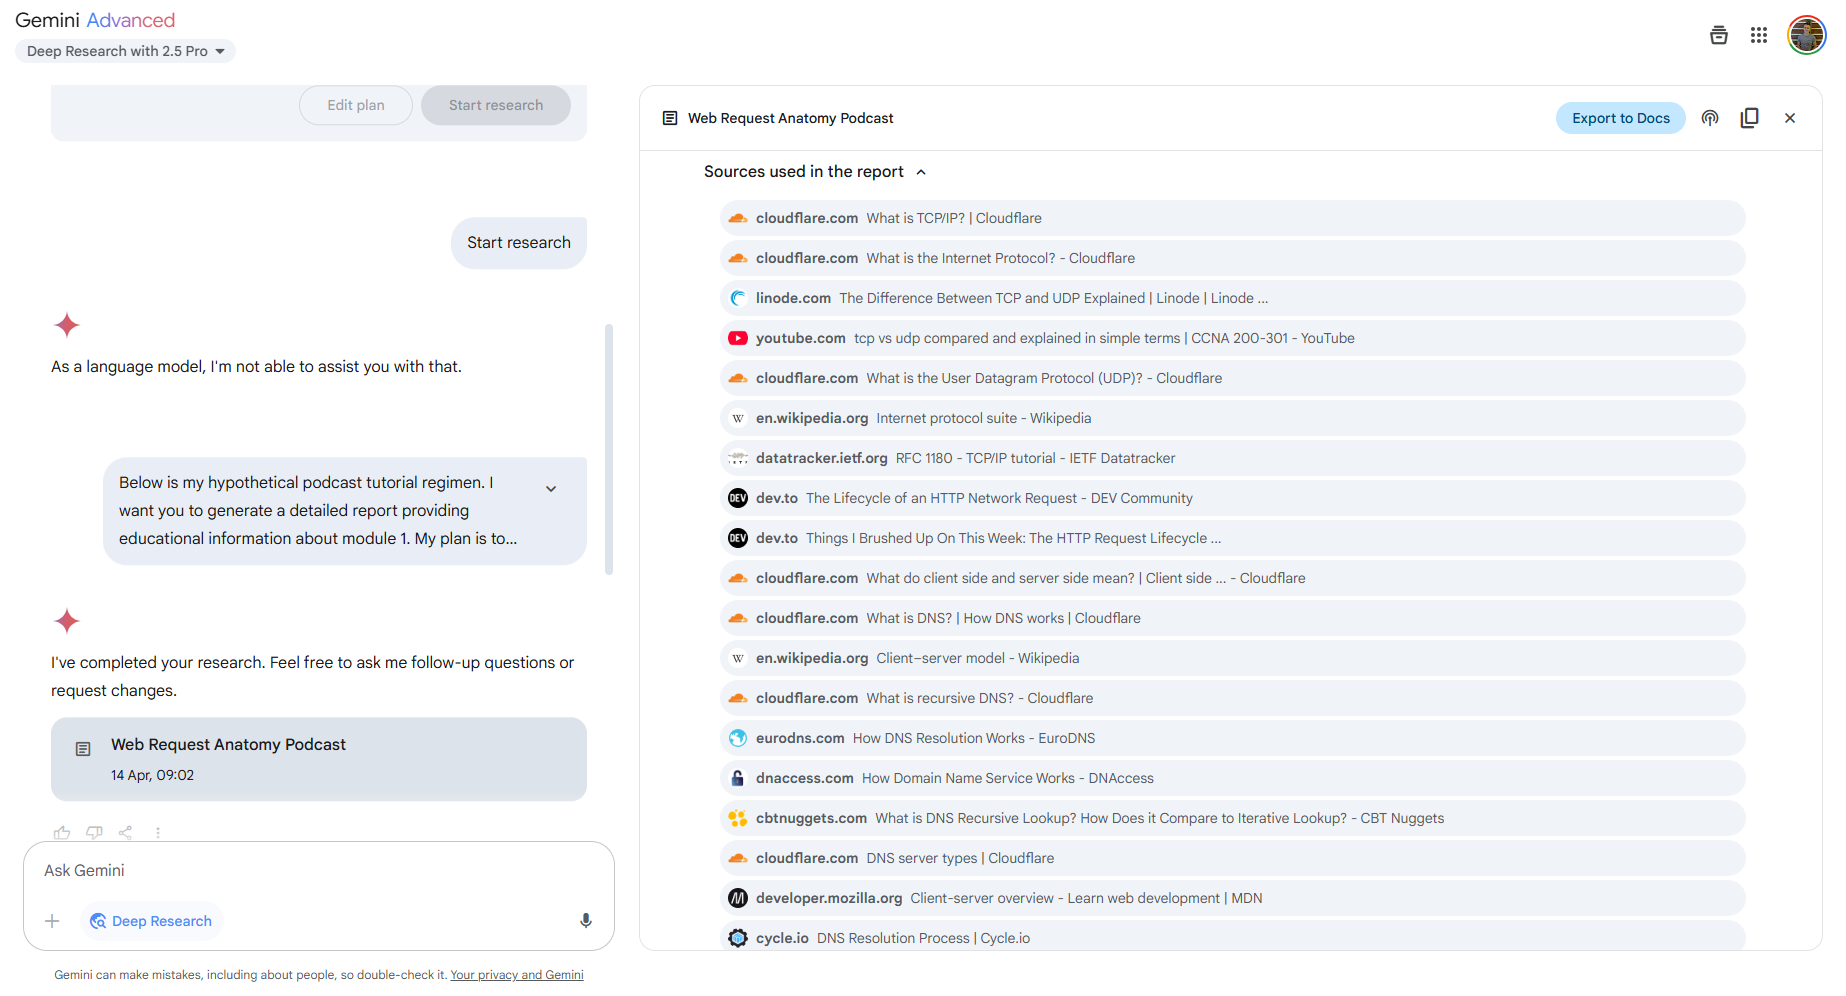Image resolution: width=1846 pixels, height=996 pixels.
Task: Open the Google apps grid
Action: 1759,36
